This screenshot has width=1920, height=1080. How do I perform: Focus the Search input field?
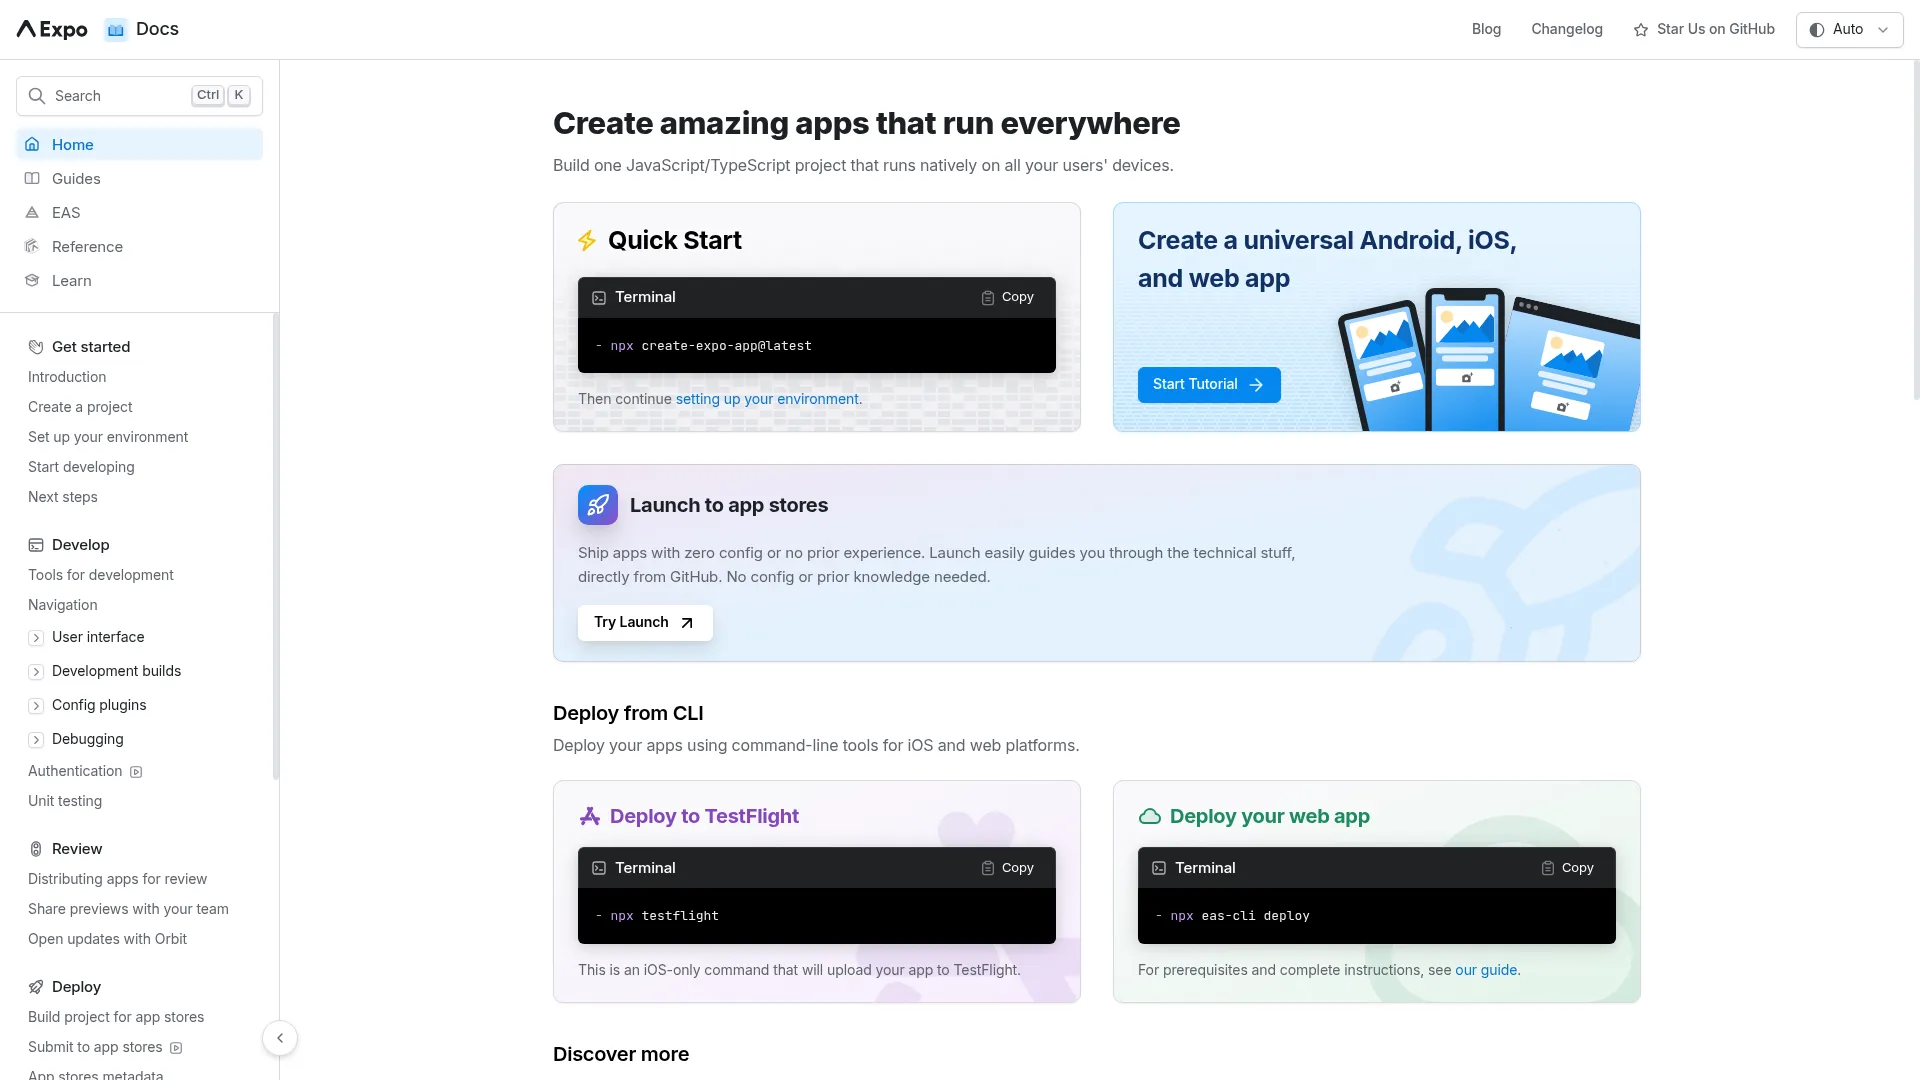[120, 96]
